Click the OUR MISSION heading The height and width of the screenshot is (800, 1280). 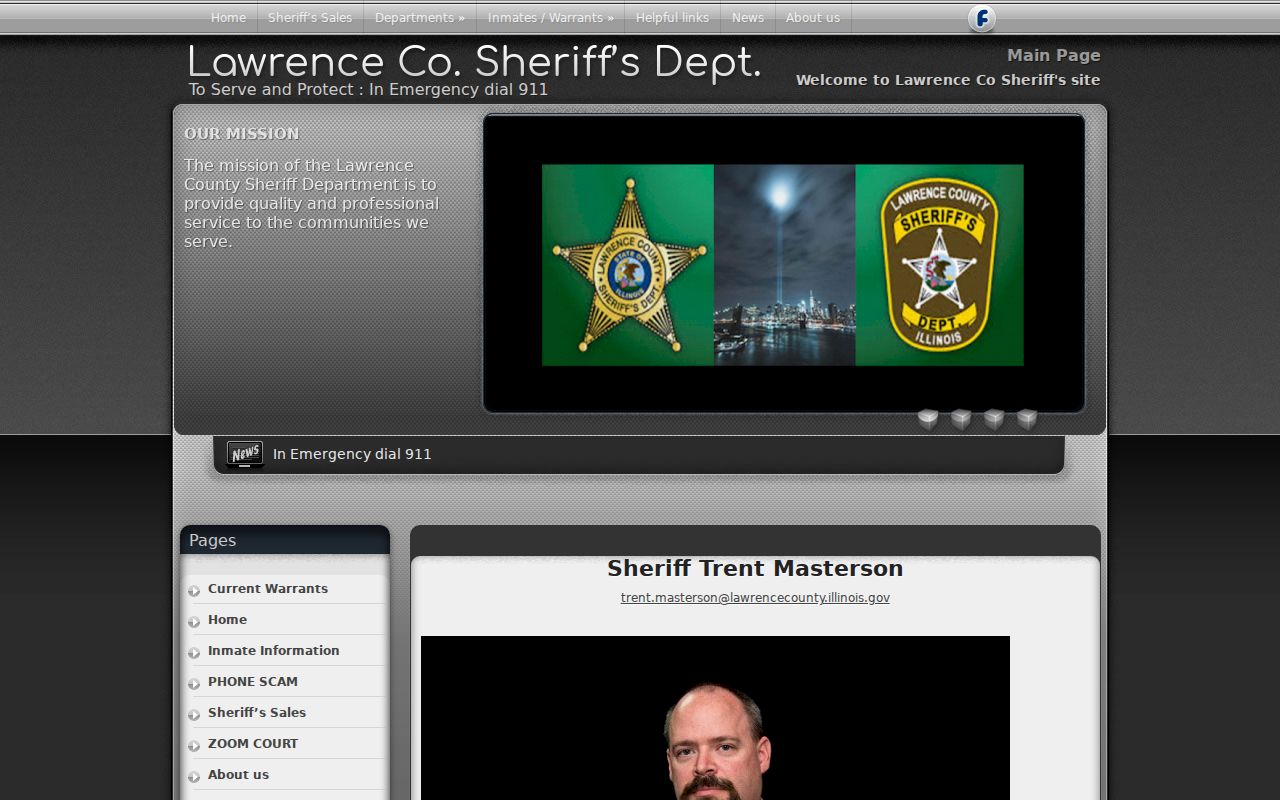click(x=242, y=134)
